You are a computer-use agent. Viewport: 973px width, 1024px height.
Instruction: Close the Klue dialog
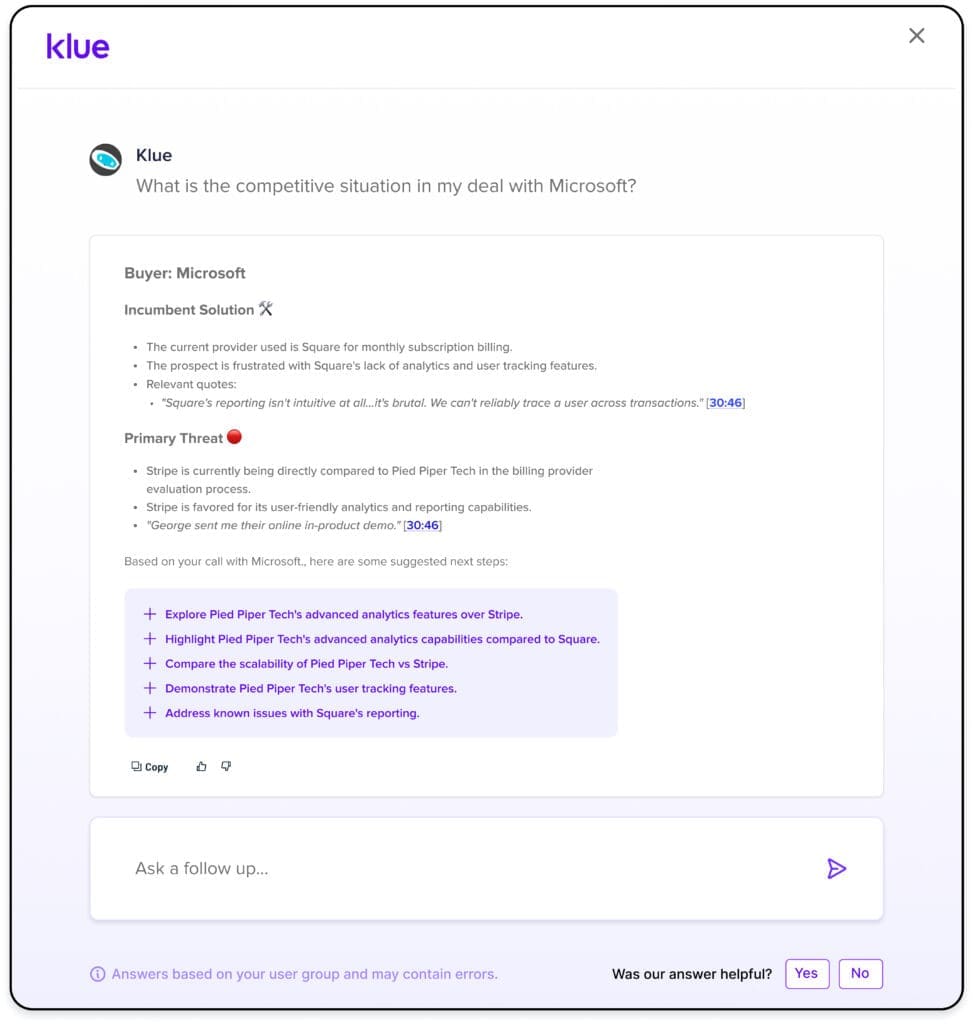point(916,36)
